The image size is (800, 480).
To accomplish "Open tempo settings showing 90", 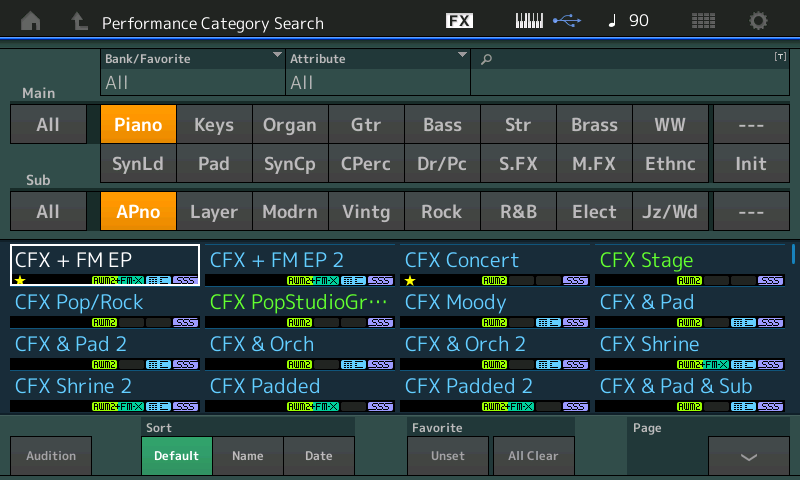I will tap(629, 21).
